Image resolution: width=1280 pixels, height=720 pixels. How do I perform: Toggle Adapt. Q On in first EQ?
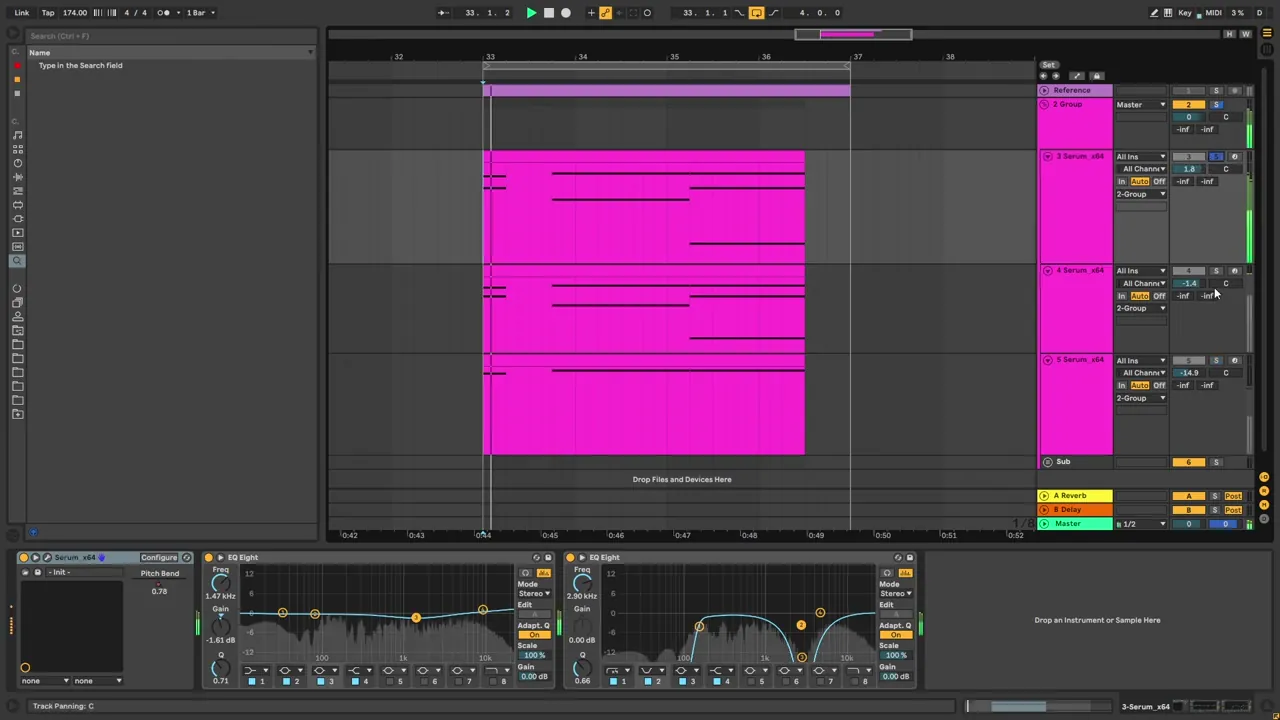534,635
